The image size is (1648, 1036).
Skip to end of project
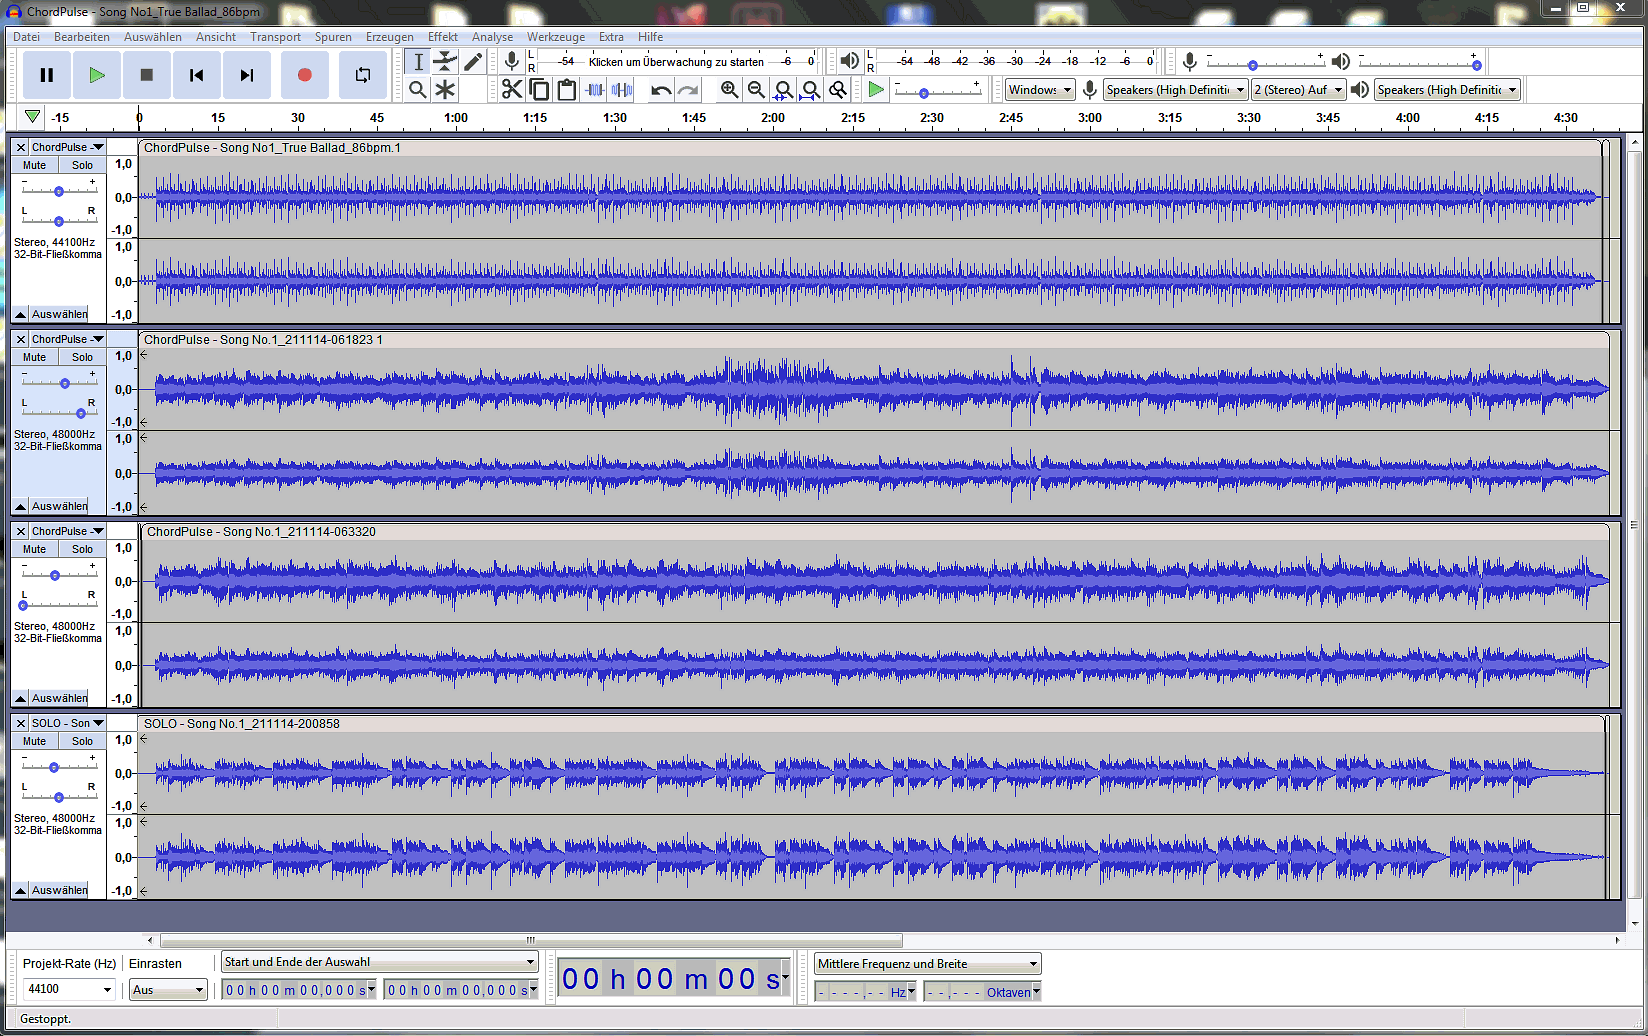[247, 75]
